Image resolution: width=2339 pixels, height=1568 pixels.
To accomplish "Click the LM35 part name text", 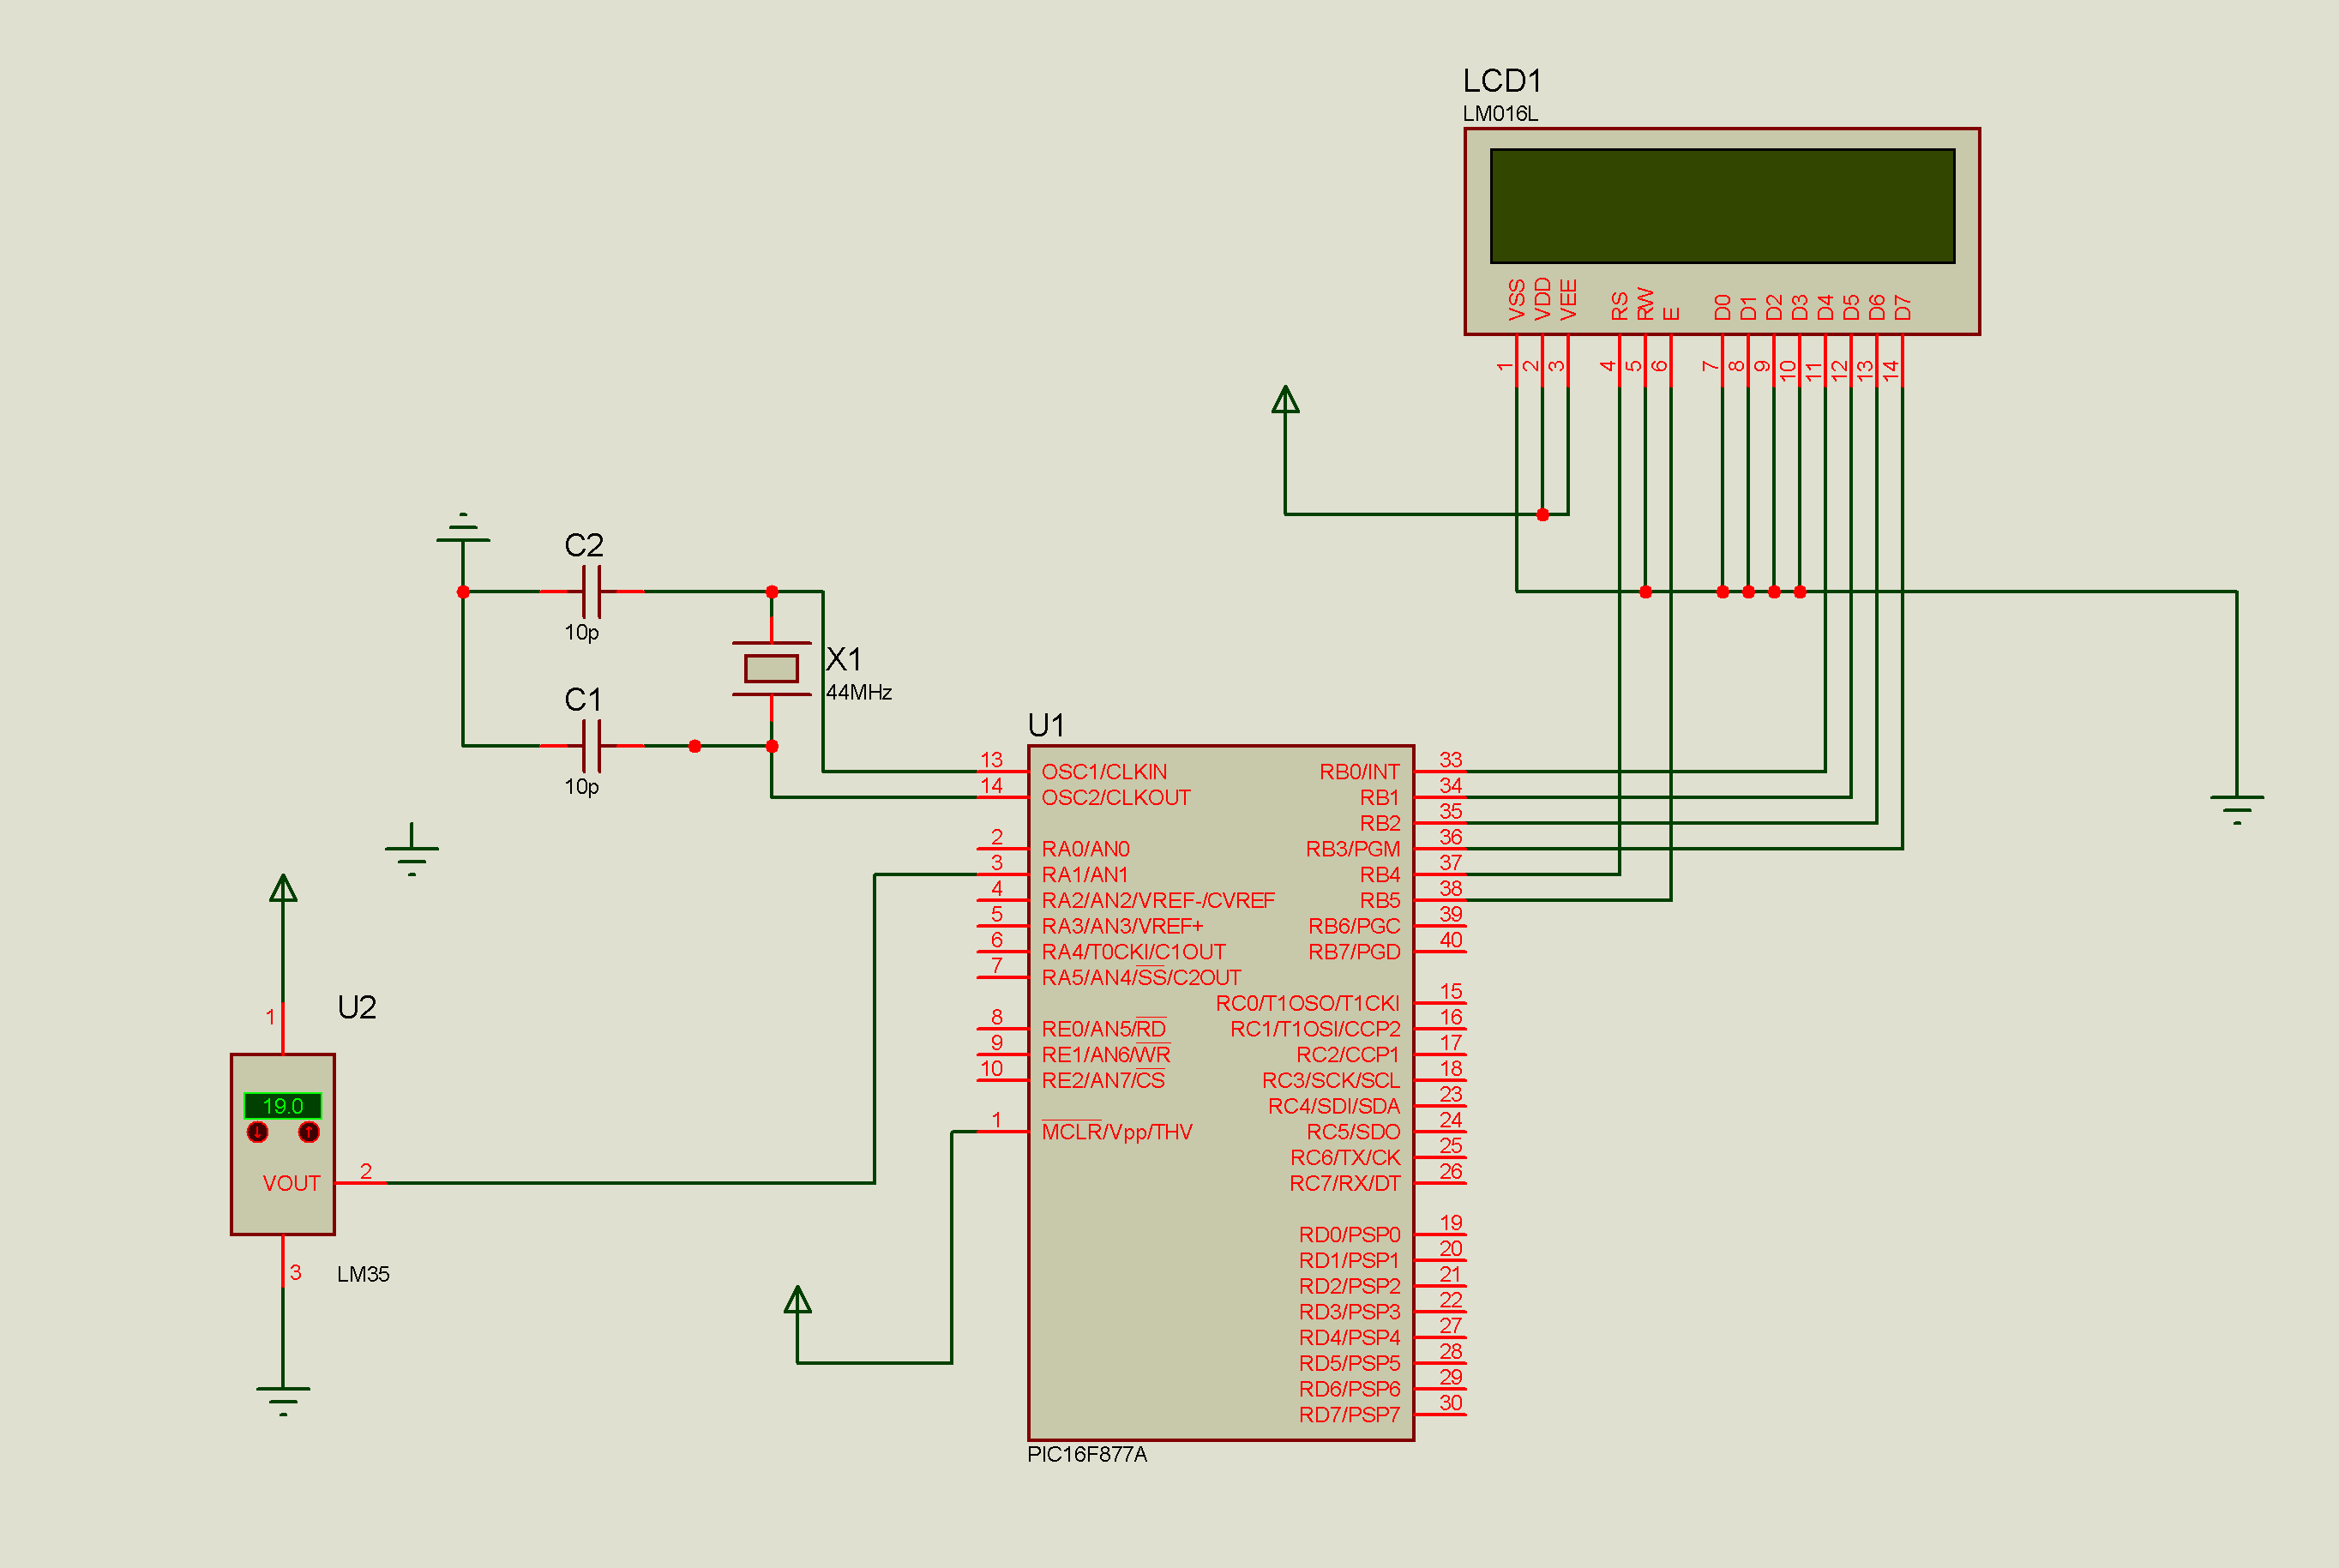I will pos(363,1274).
